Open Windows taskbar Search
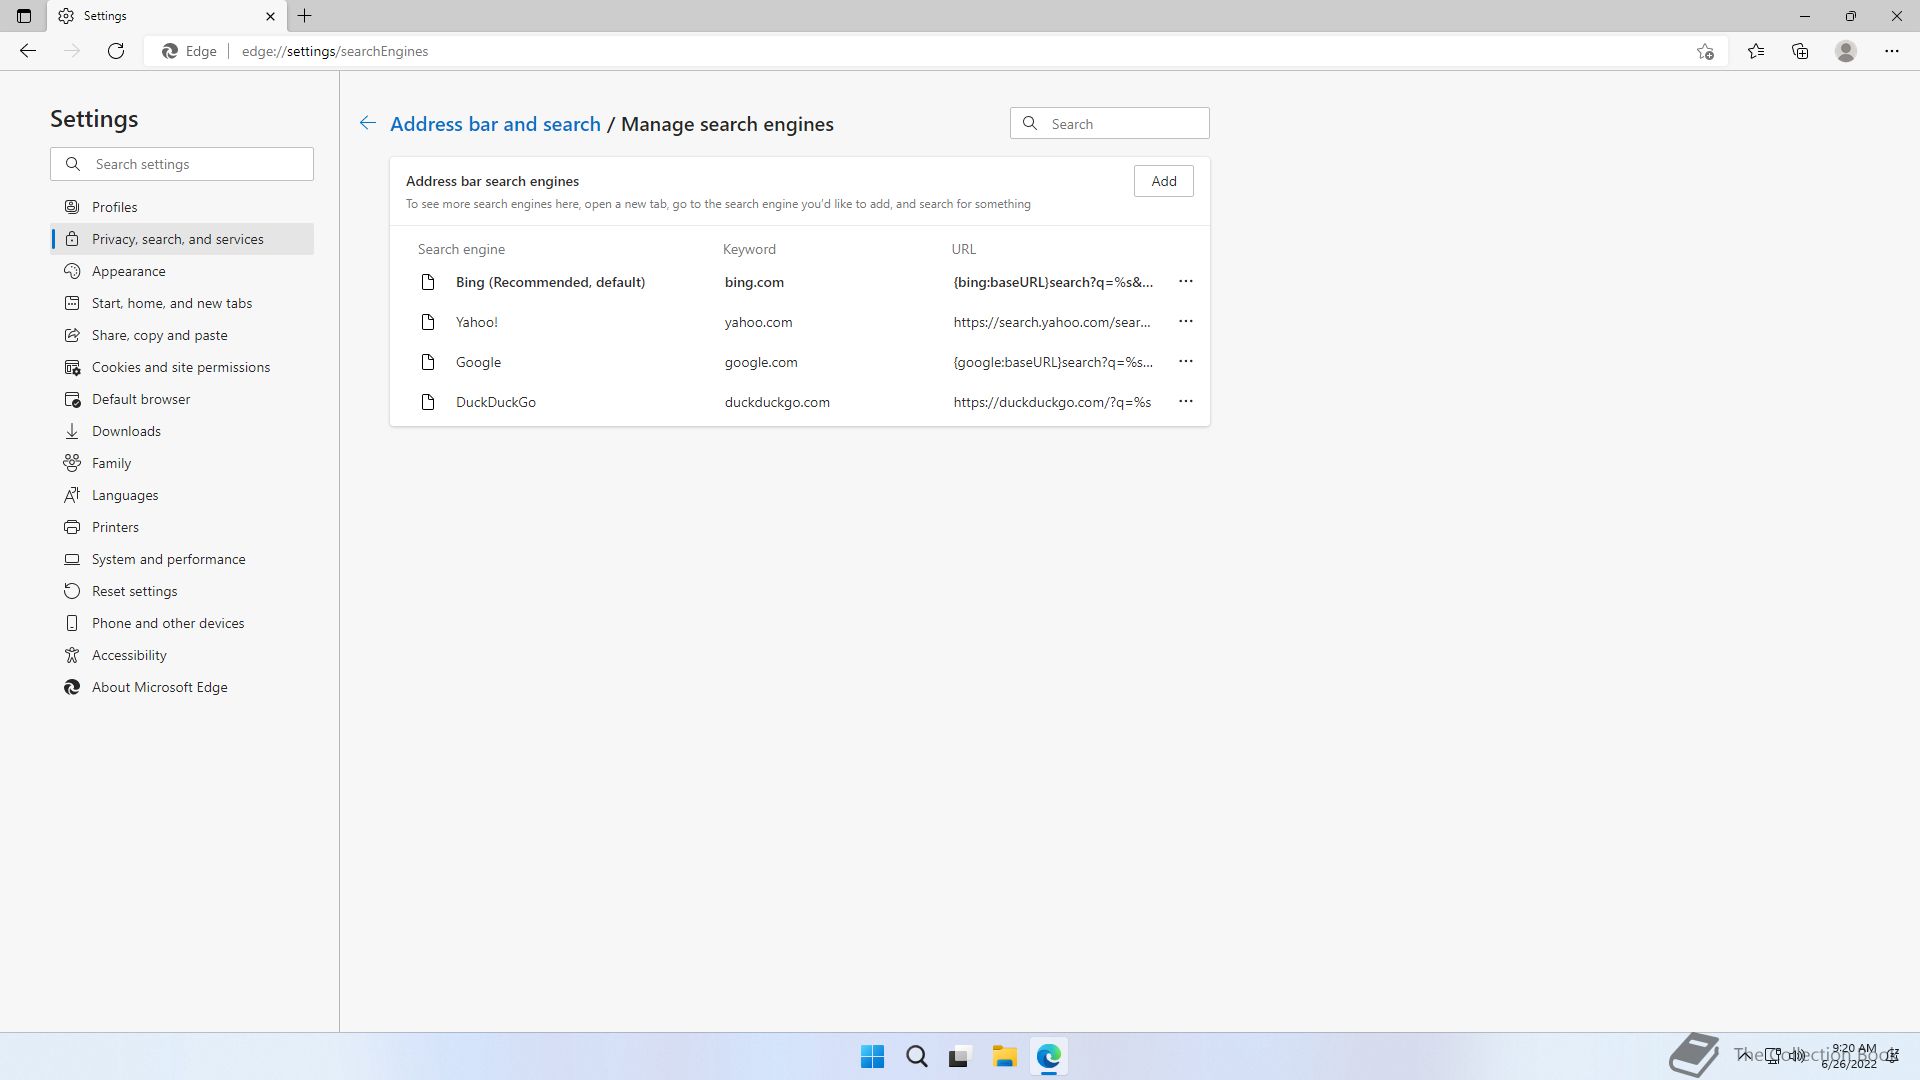Screen dimensions: 1920x1080 point(916,1056)
